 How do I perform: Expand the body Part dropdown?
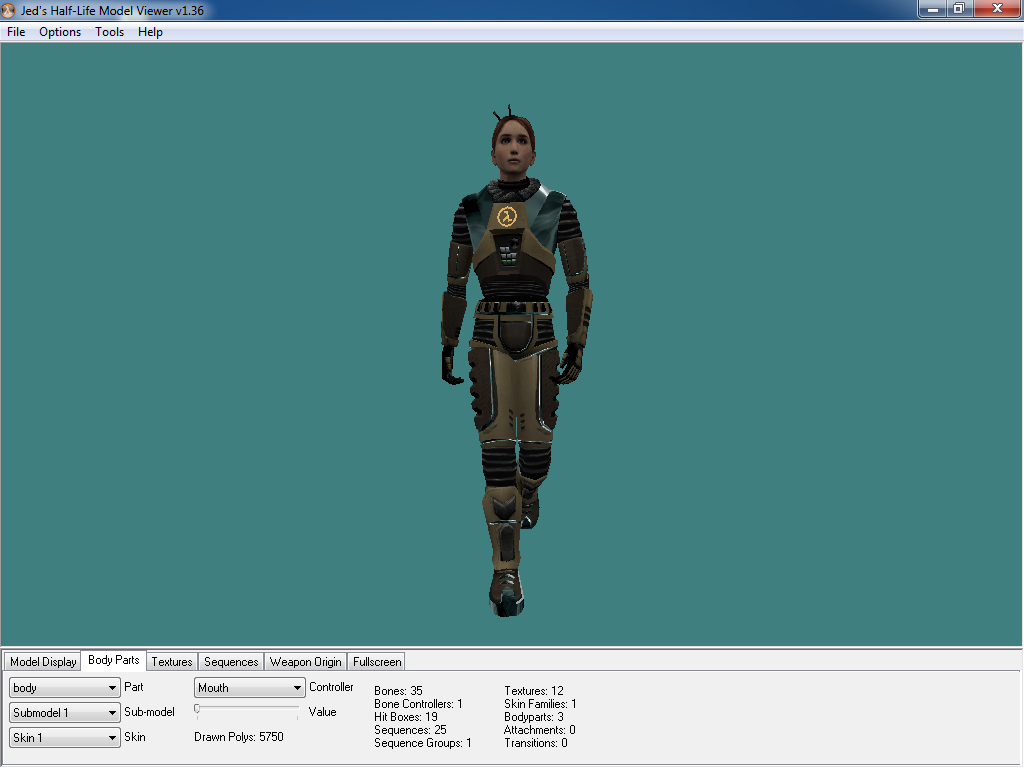65,688
